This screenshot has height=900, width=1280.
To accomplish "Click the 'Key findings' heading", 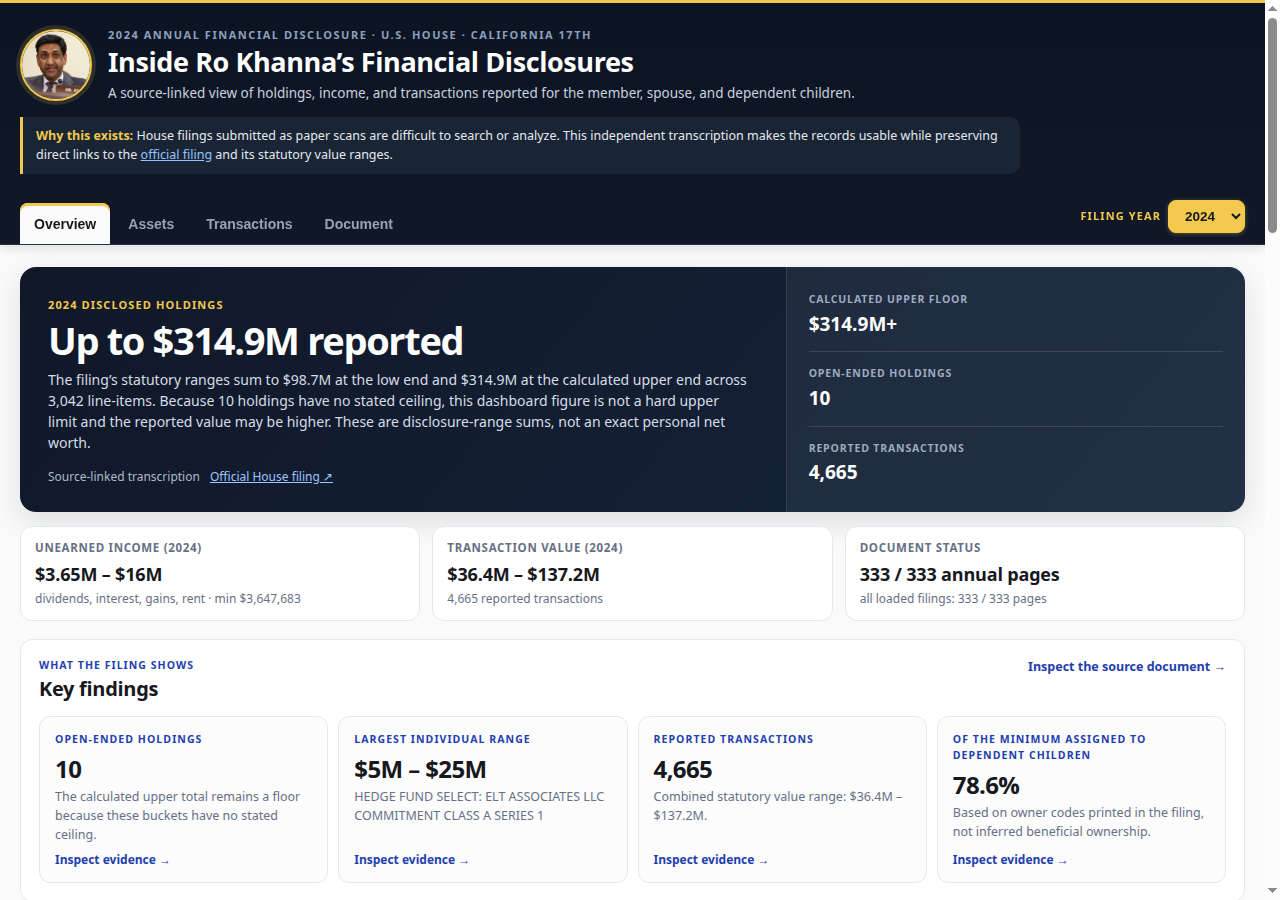I will point(99,689).
